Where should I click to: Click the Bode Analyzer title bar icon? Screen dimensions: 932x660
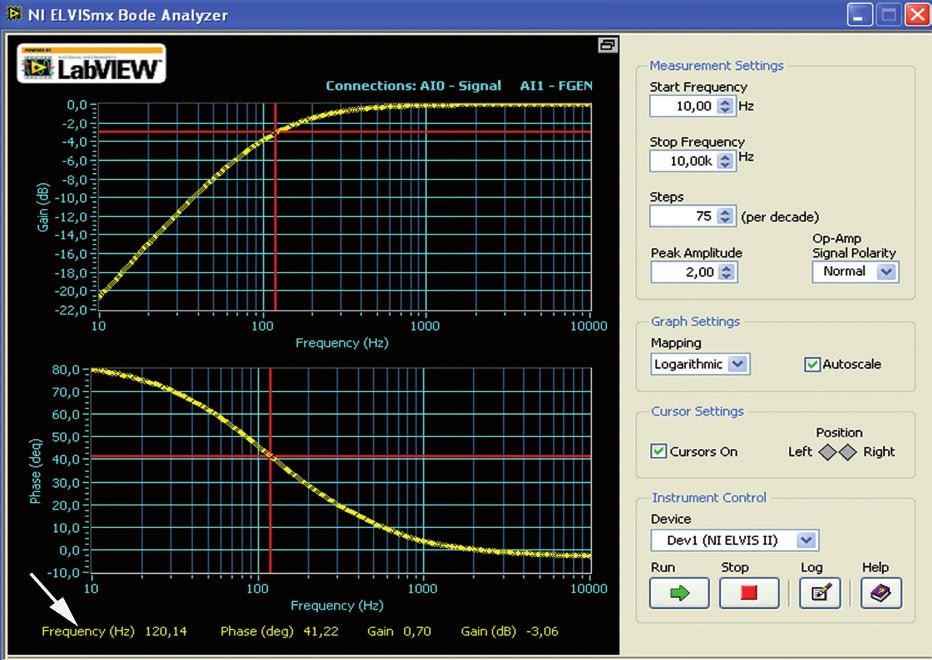coord(13,13)
